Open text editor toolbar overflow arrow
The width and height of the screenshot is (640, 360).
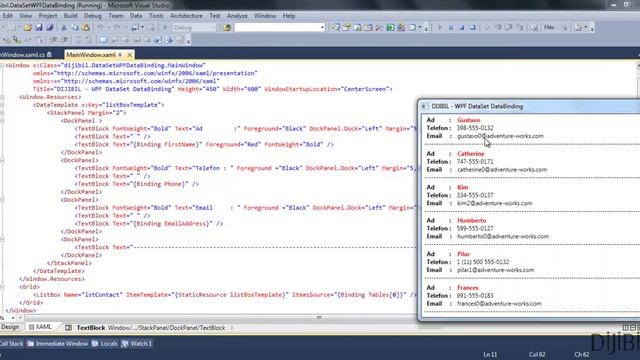pos(189,40)
